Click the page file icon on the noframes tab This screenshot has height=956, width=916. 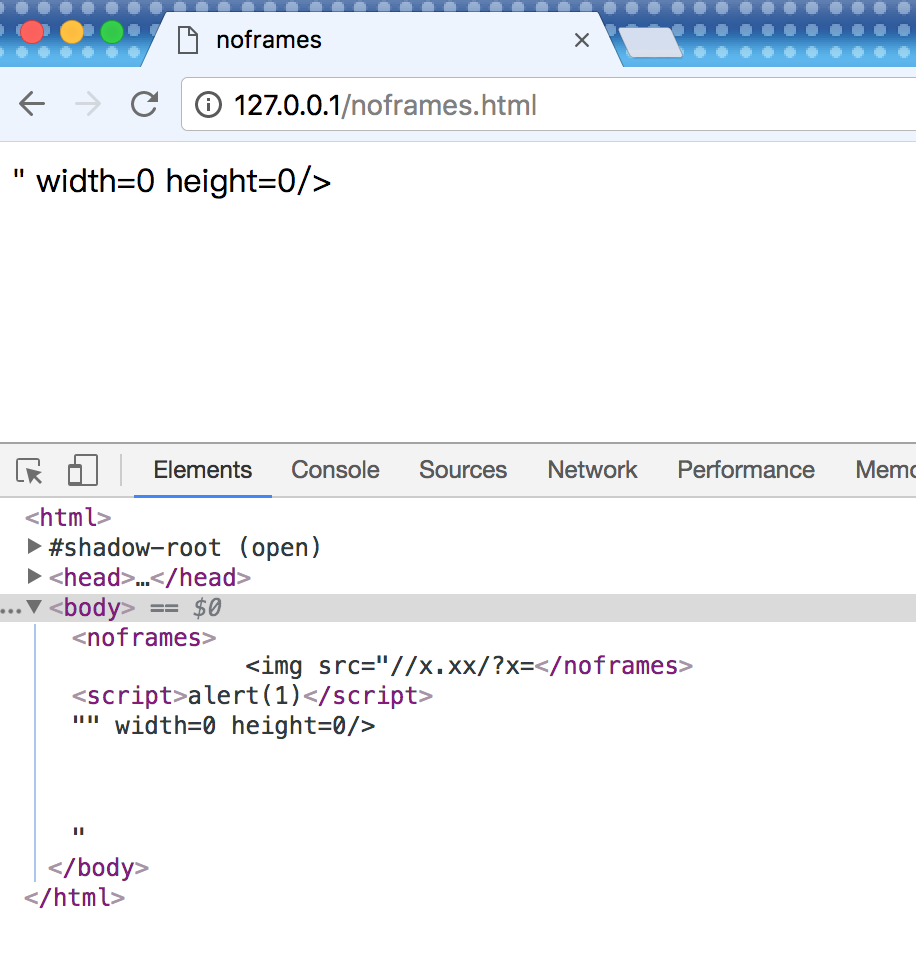coord(188,40)
